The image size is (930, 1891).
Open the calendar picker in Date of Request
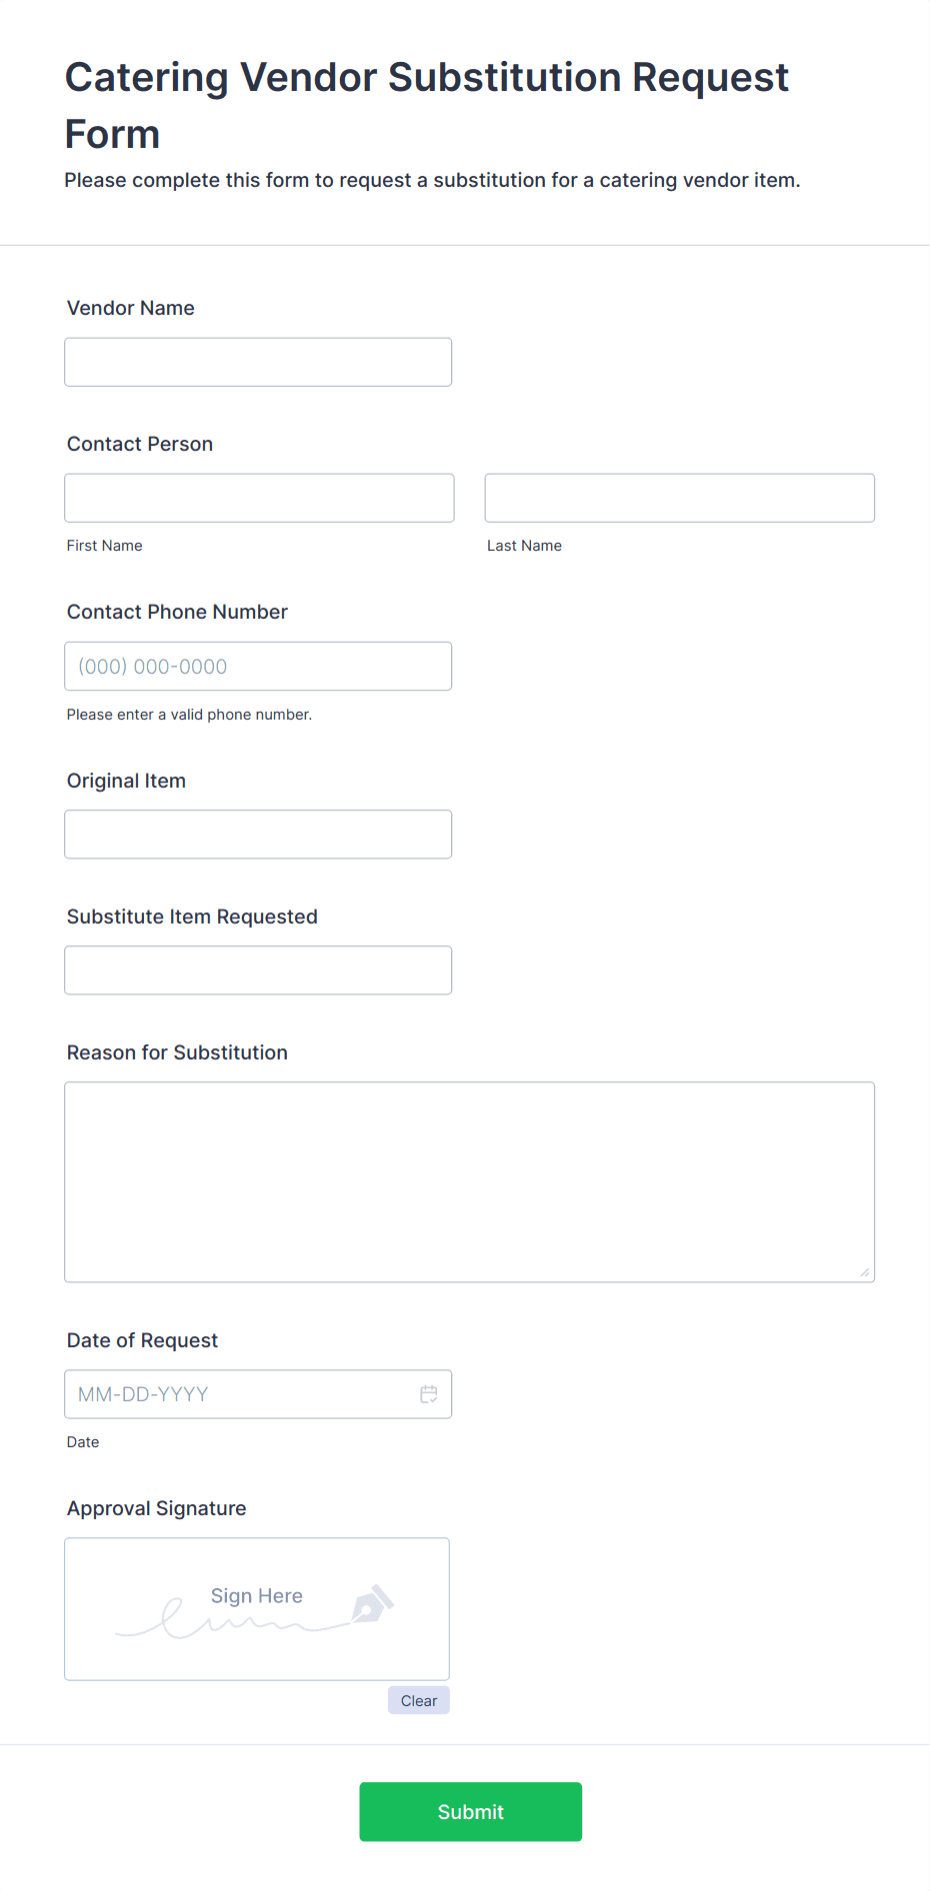(429, 1393)
